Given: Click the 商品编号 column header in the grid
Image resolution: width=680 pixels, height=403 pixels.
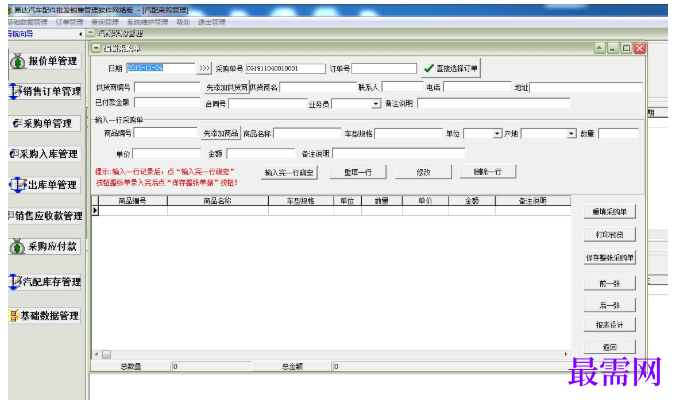Looking at the screenshot, I should pos(133,201).
